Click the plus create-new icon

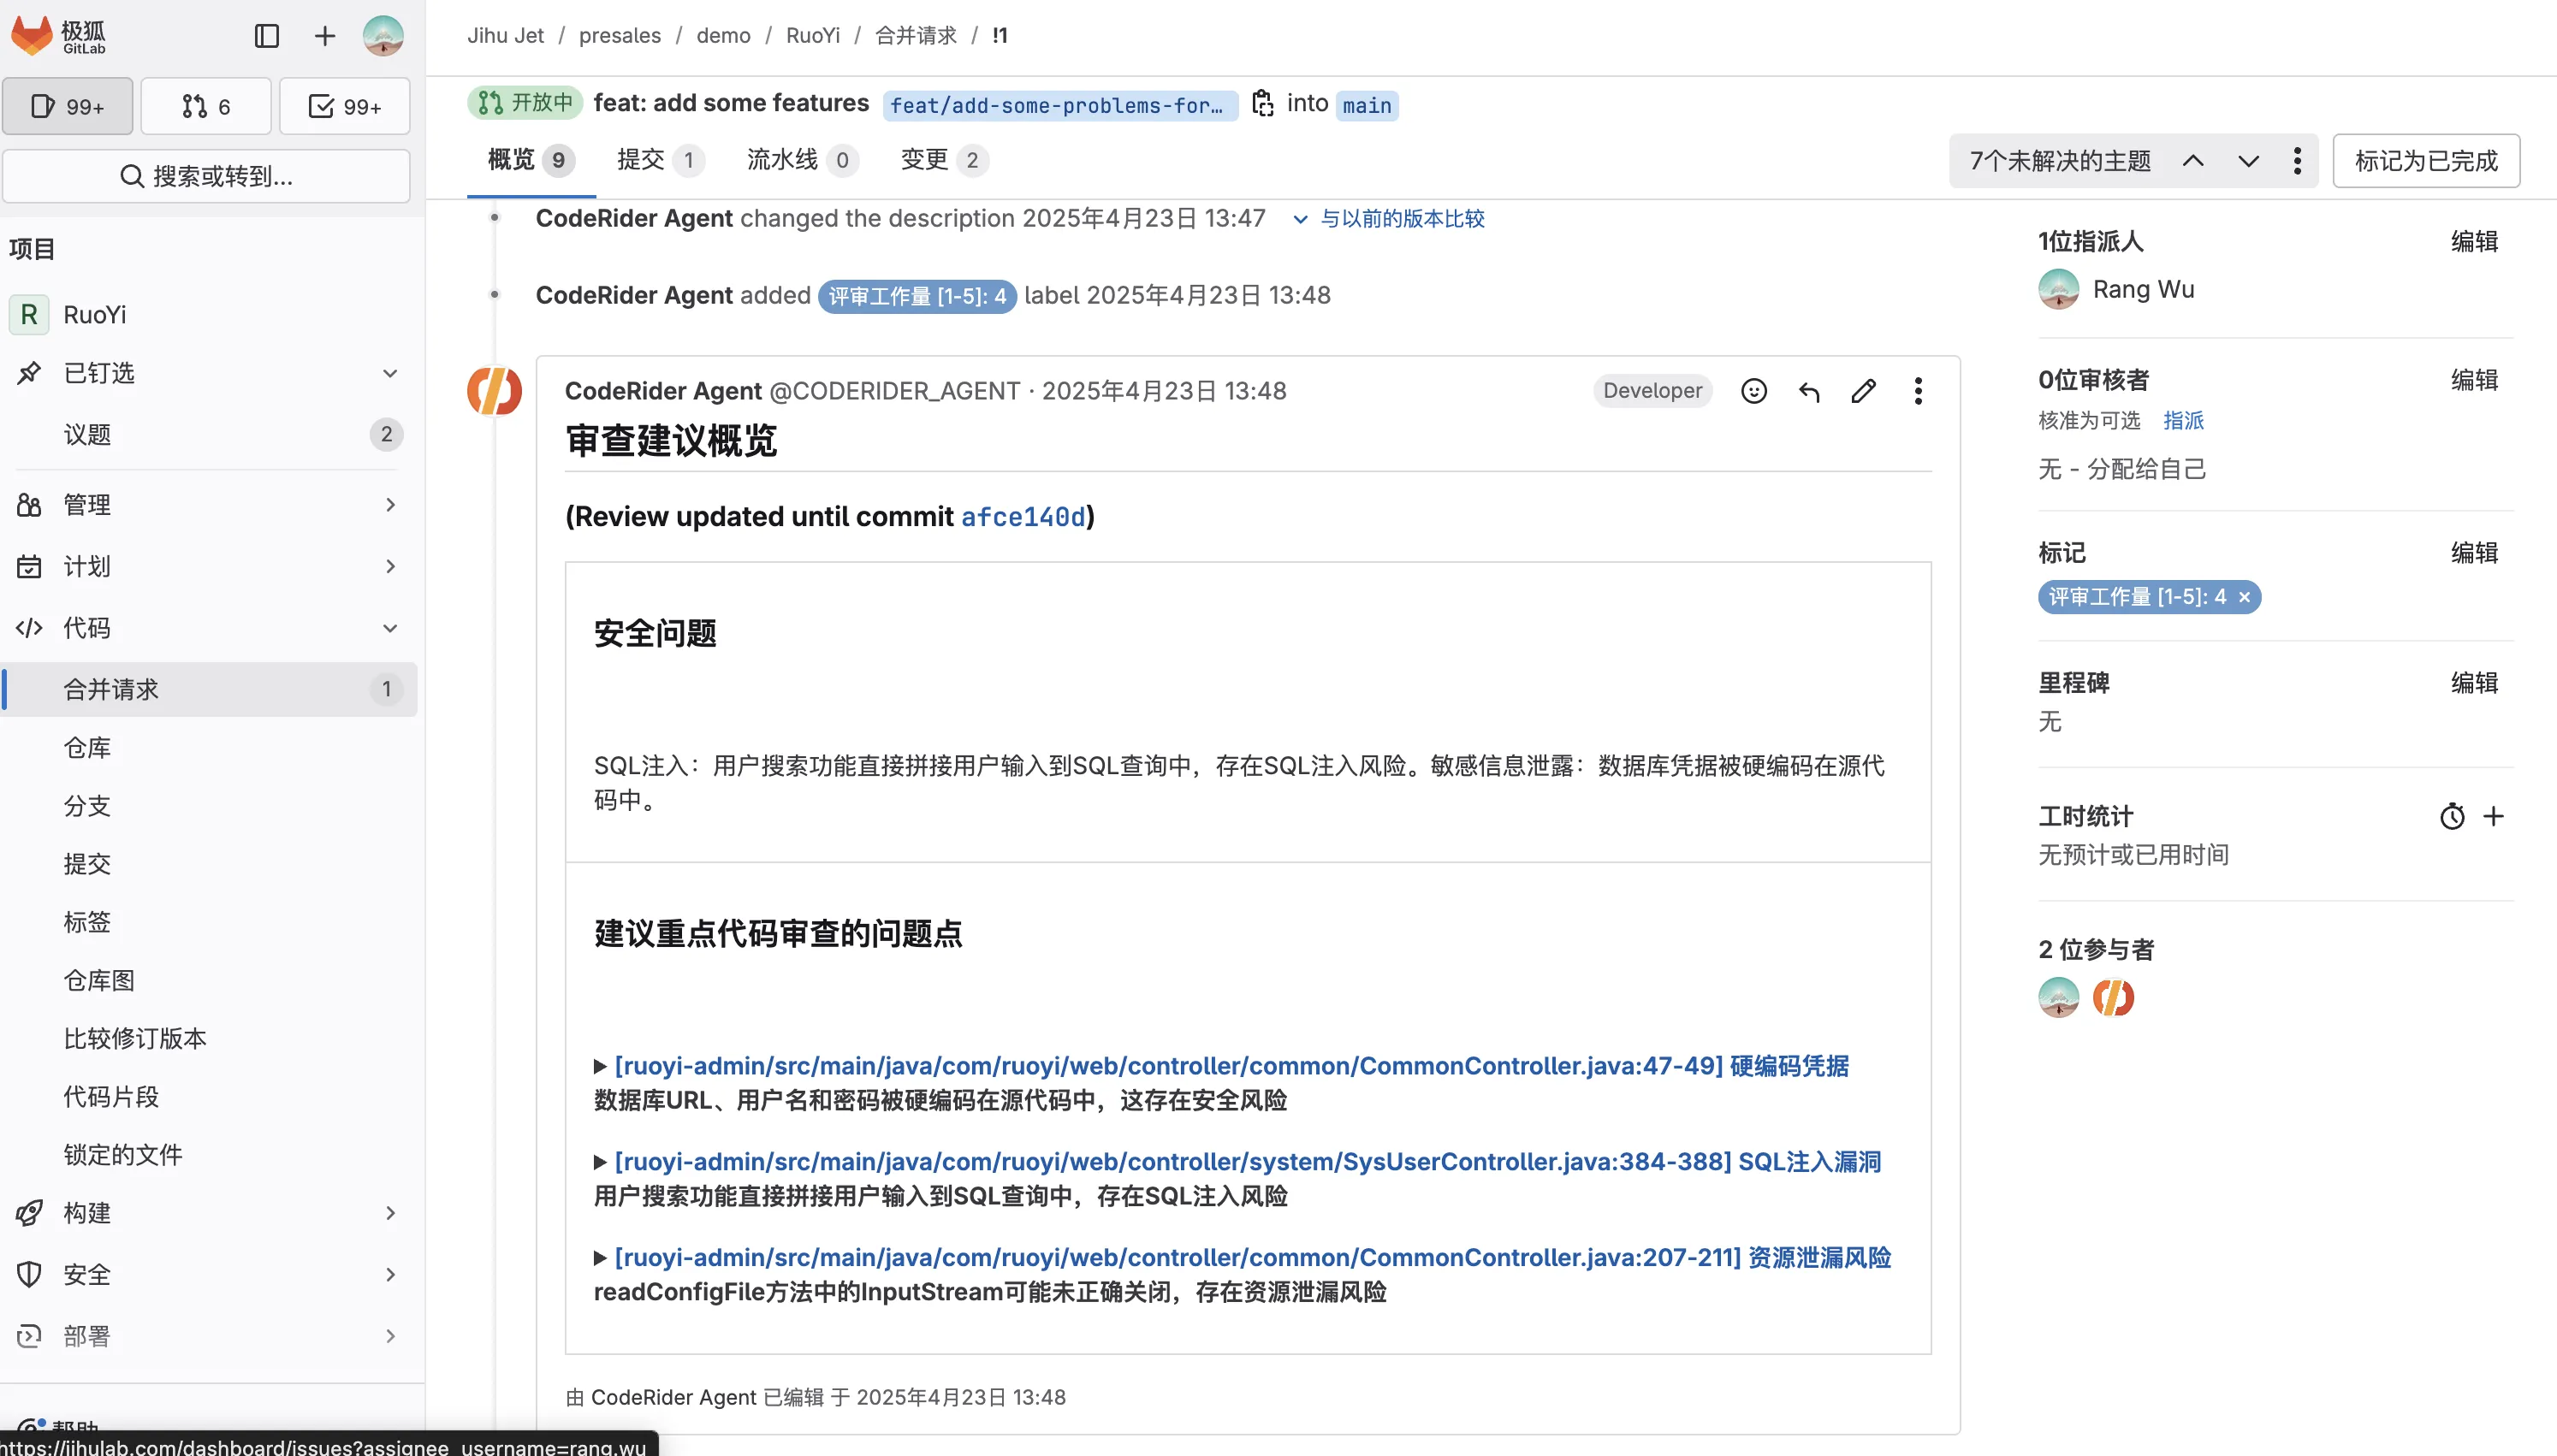[x=325, y=36]
